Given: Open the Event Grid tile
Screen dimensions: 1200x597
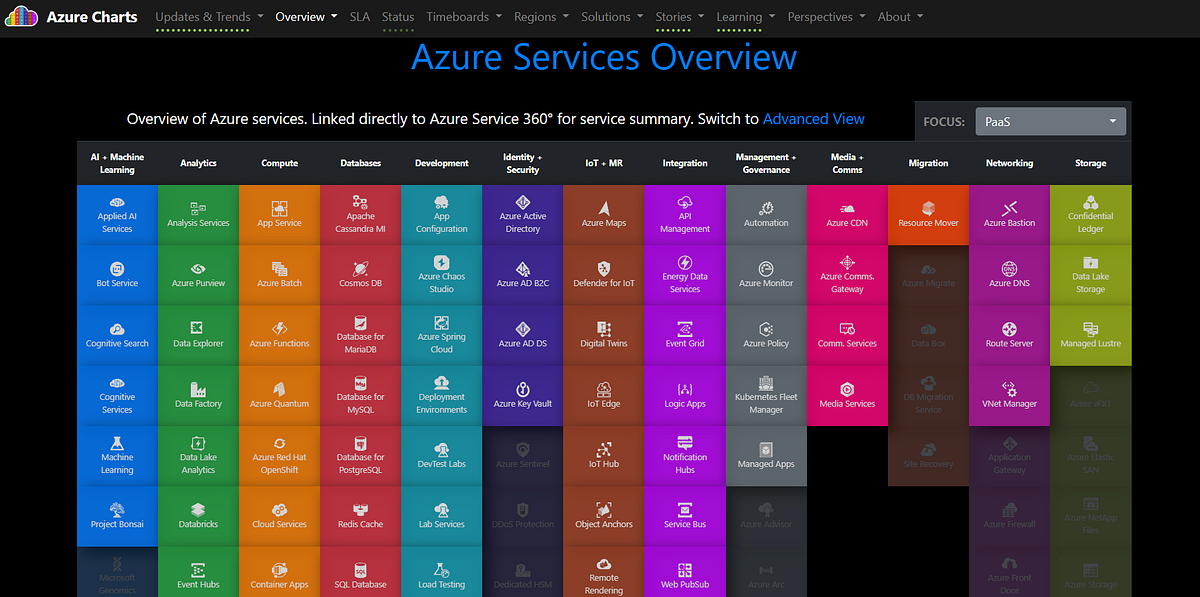Looking at the screenshot, I should 684,335.
